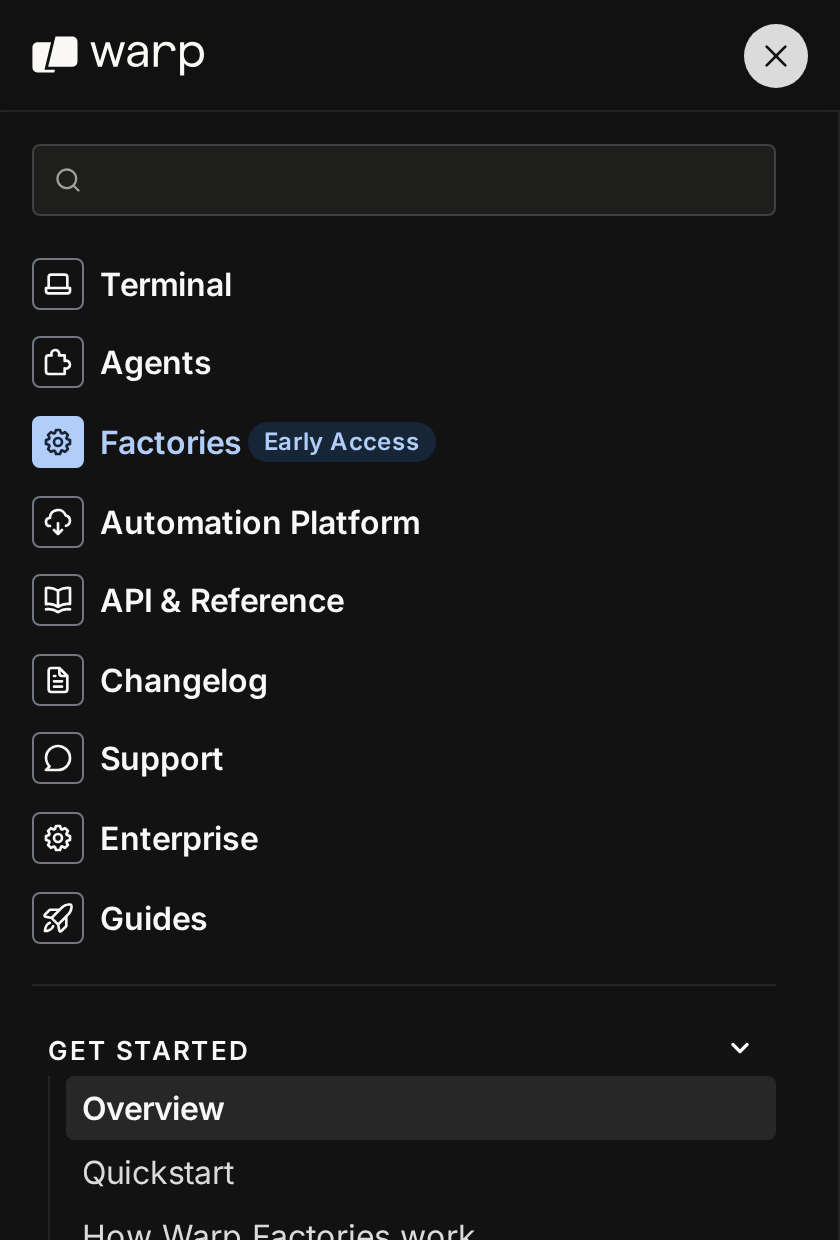
Task: Select the Automation Platform menu label
Action: (260, 523)
